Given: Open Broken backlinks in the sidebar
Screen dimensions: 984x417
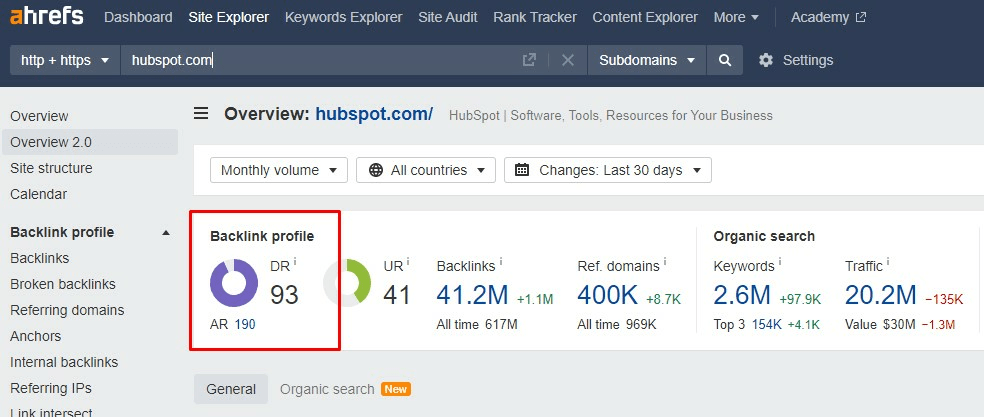Looking at the screenshot, I should click(63, 284).
